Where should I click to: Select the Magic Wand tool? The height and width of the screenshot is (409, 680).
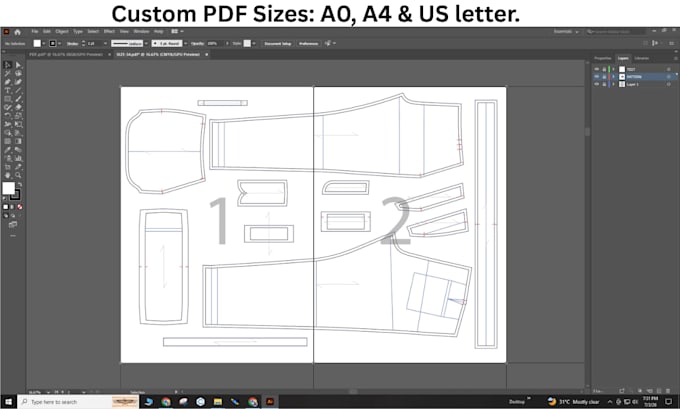(x=7, y=74)
